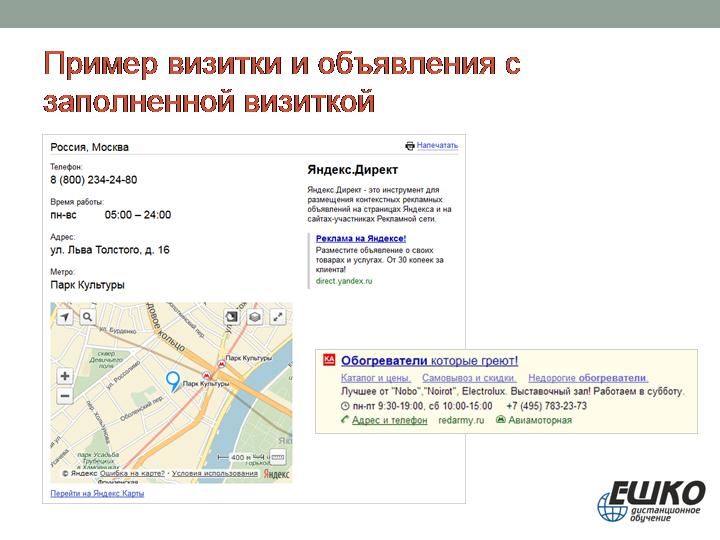
Task: Open the Условия использования link
Action: click(214, 473)
